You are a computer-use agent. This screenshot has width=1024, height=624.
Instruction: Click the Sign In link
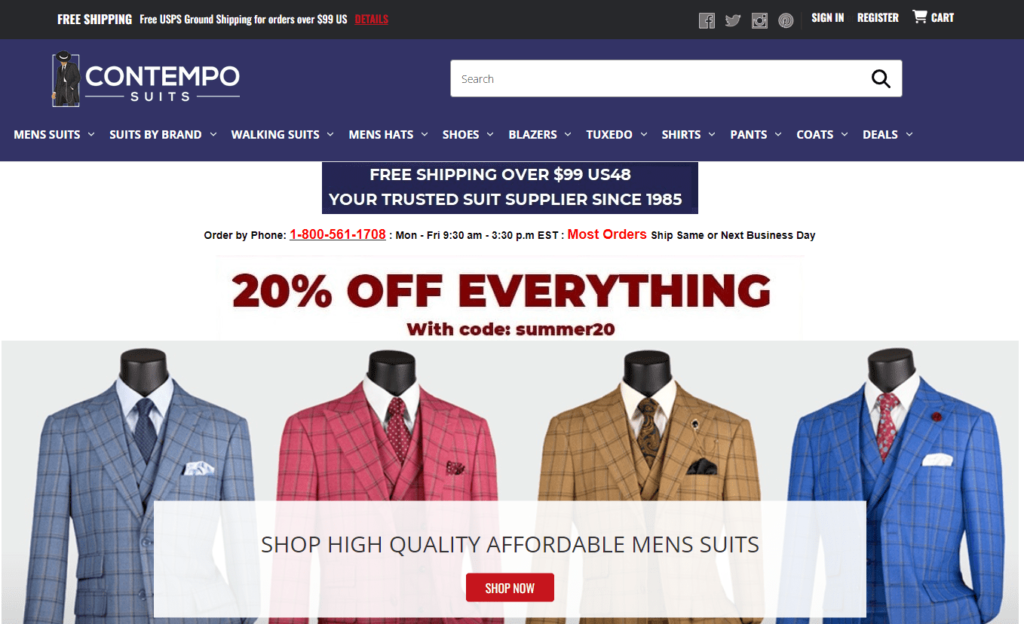click(x=827, y=18)
